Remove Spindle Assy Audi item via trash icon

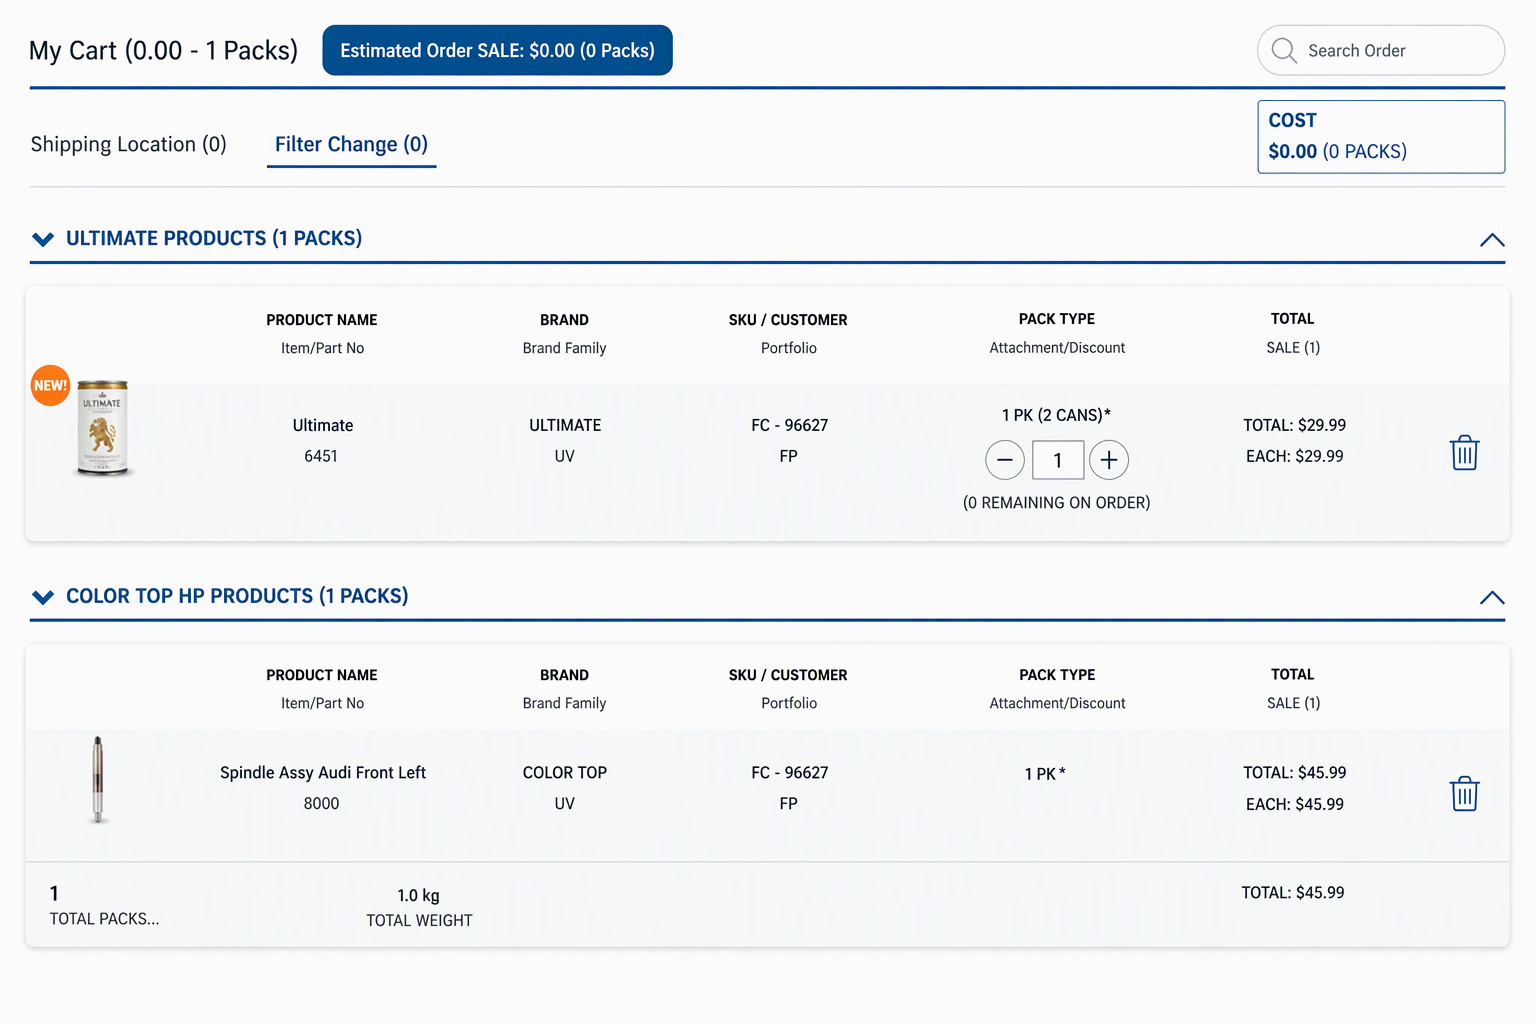point(1464,794)
